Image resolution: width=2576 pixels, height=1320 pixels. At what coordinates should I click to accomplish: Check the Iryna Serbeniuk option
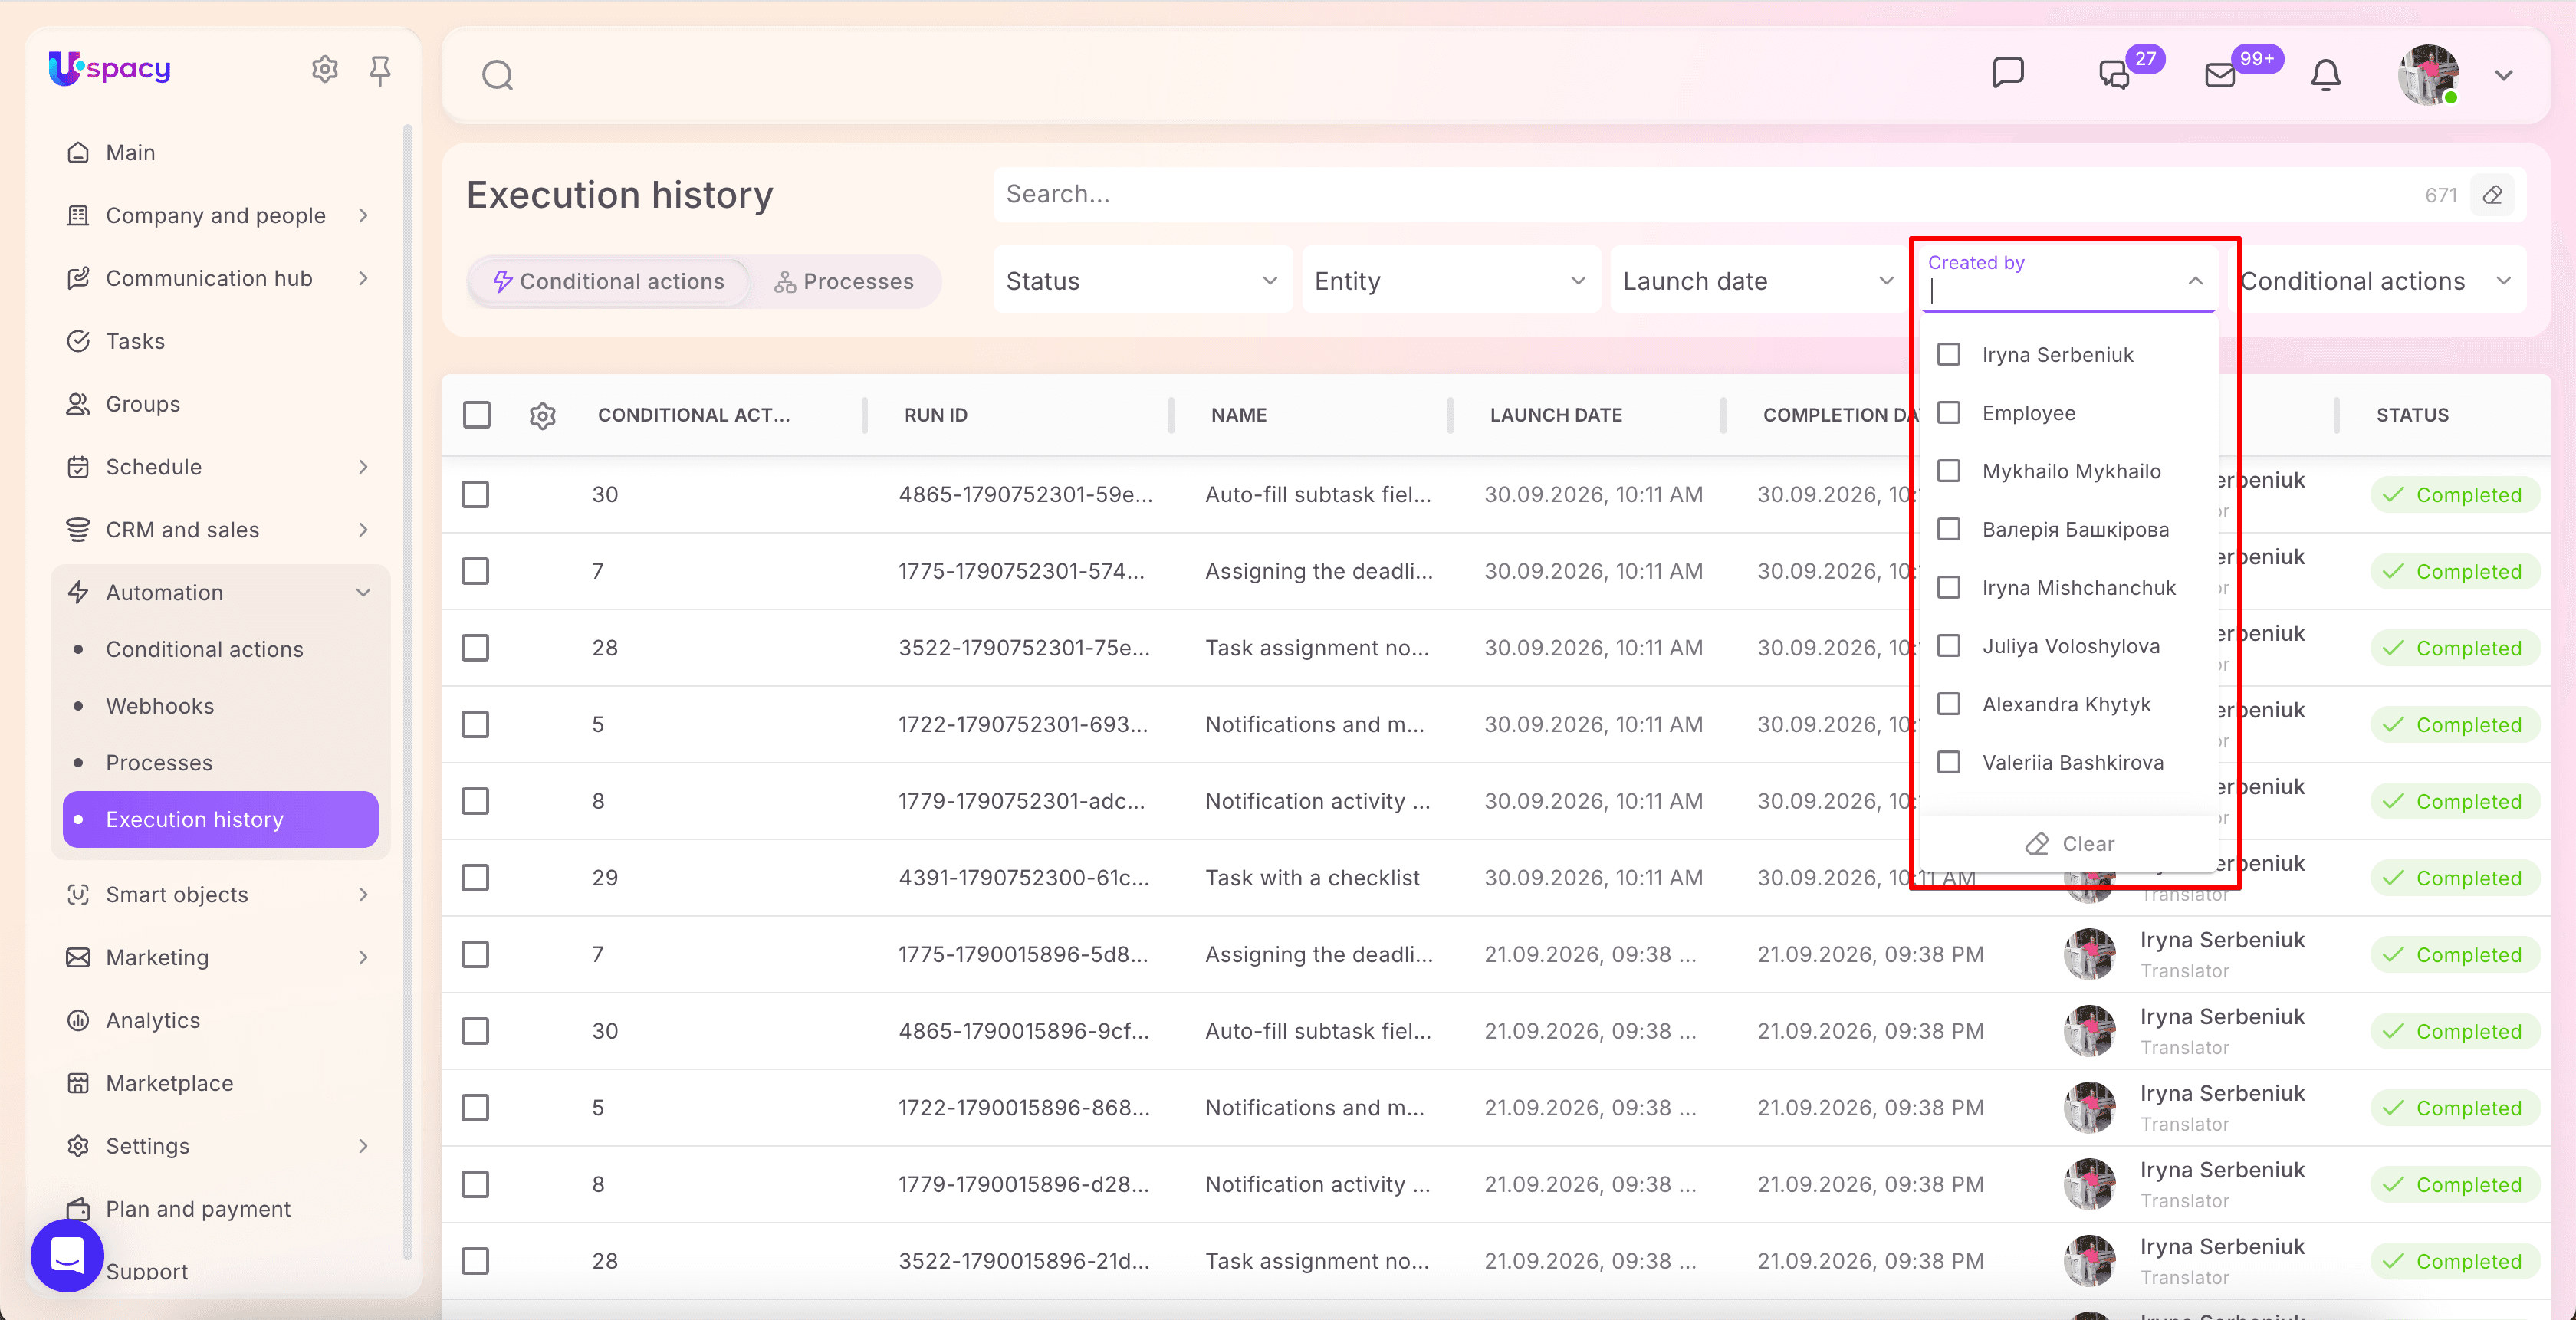pyautogui.click(x=1949, y=355)
